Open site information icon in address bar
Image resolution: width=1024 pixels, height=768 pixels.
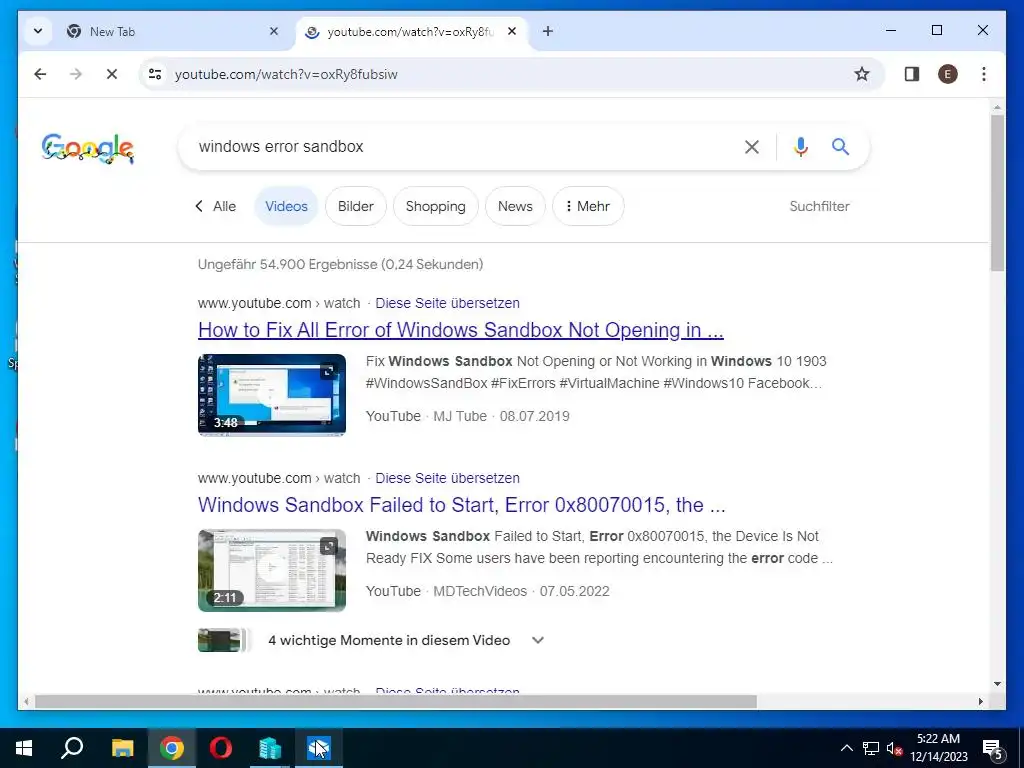[x=155, y=74]
